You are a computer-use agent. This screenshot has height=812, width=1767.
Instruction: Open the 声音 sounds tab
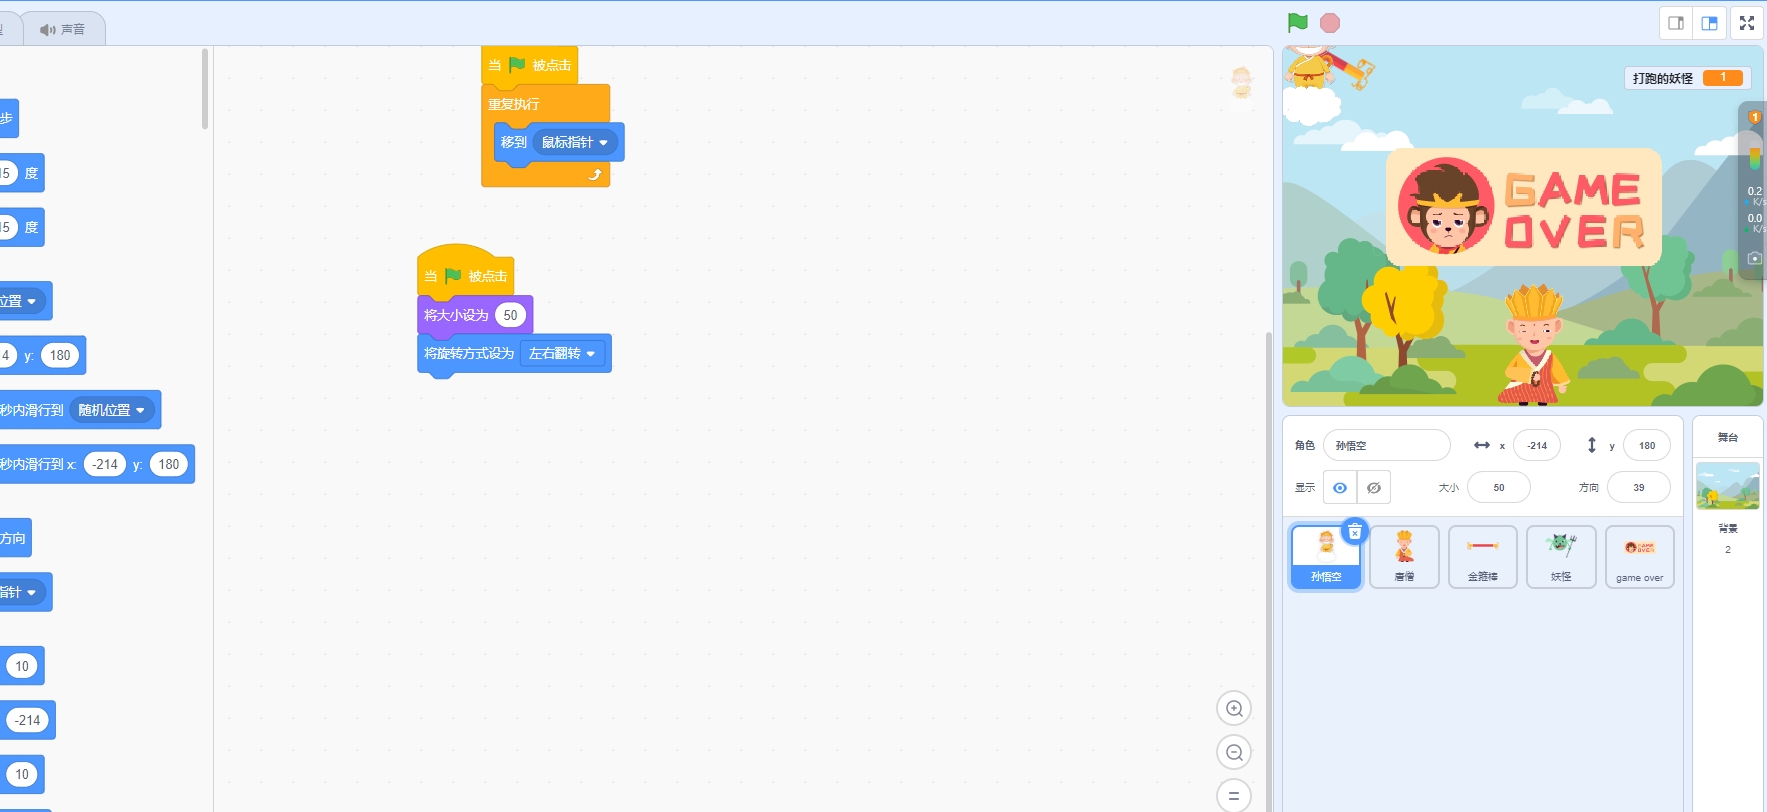tap(63, 30)
